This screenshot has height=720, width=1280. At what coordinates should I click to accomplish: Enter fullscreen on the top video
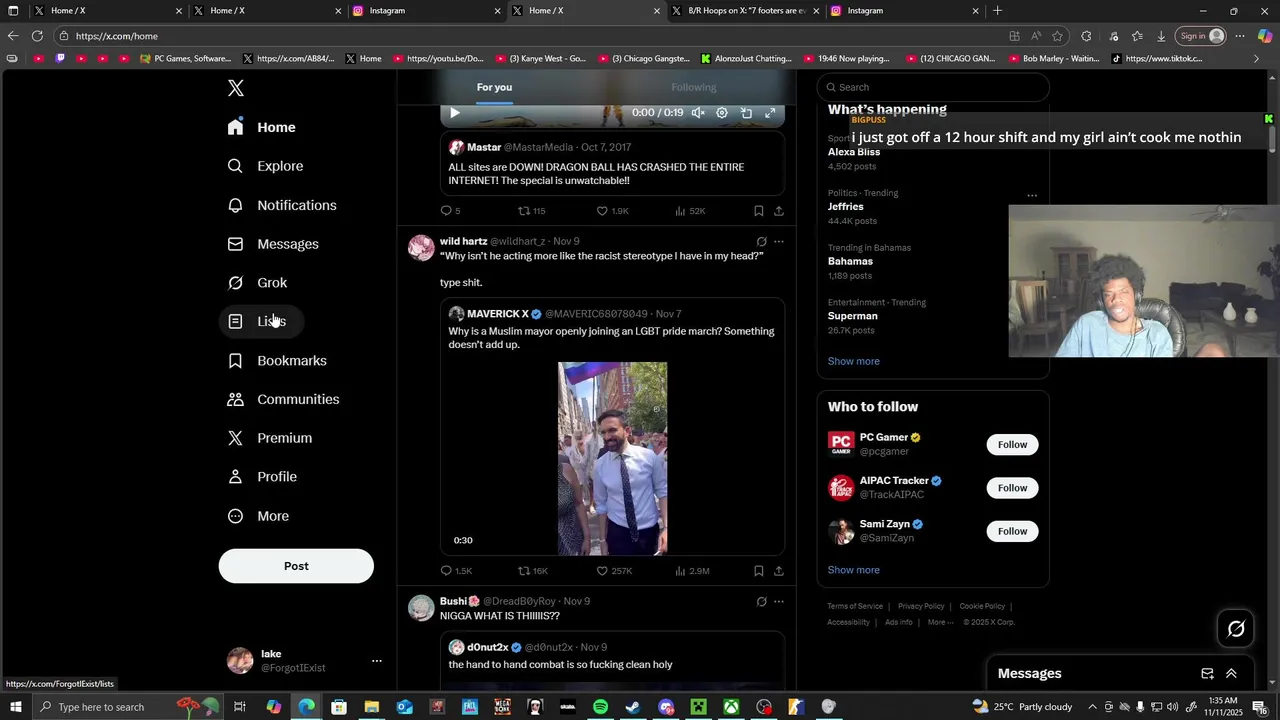(x=770, y=113)
